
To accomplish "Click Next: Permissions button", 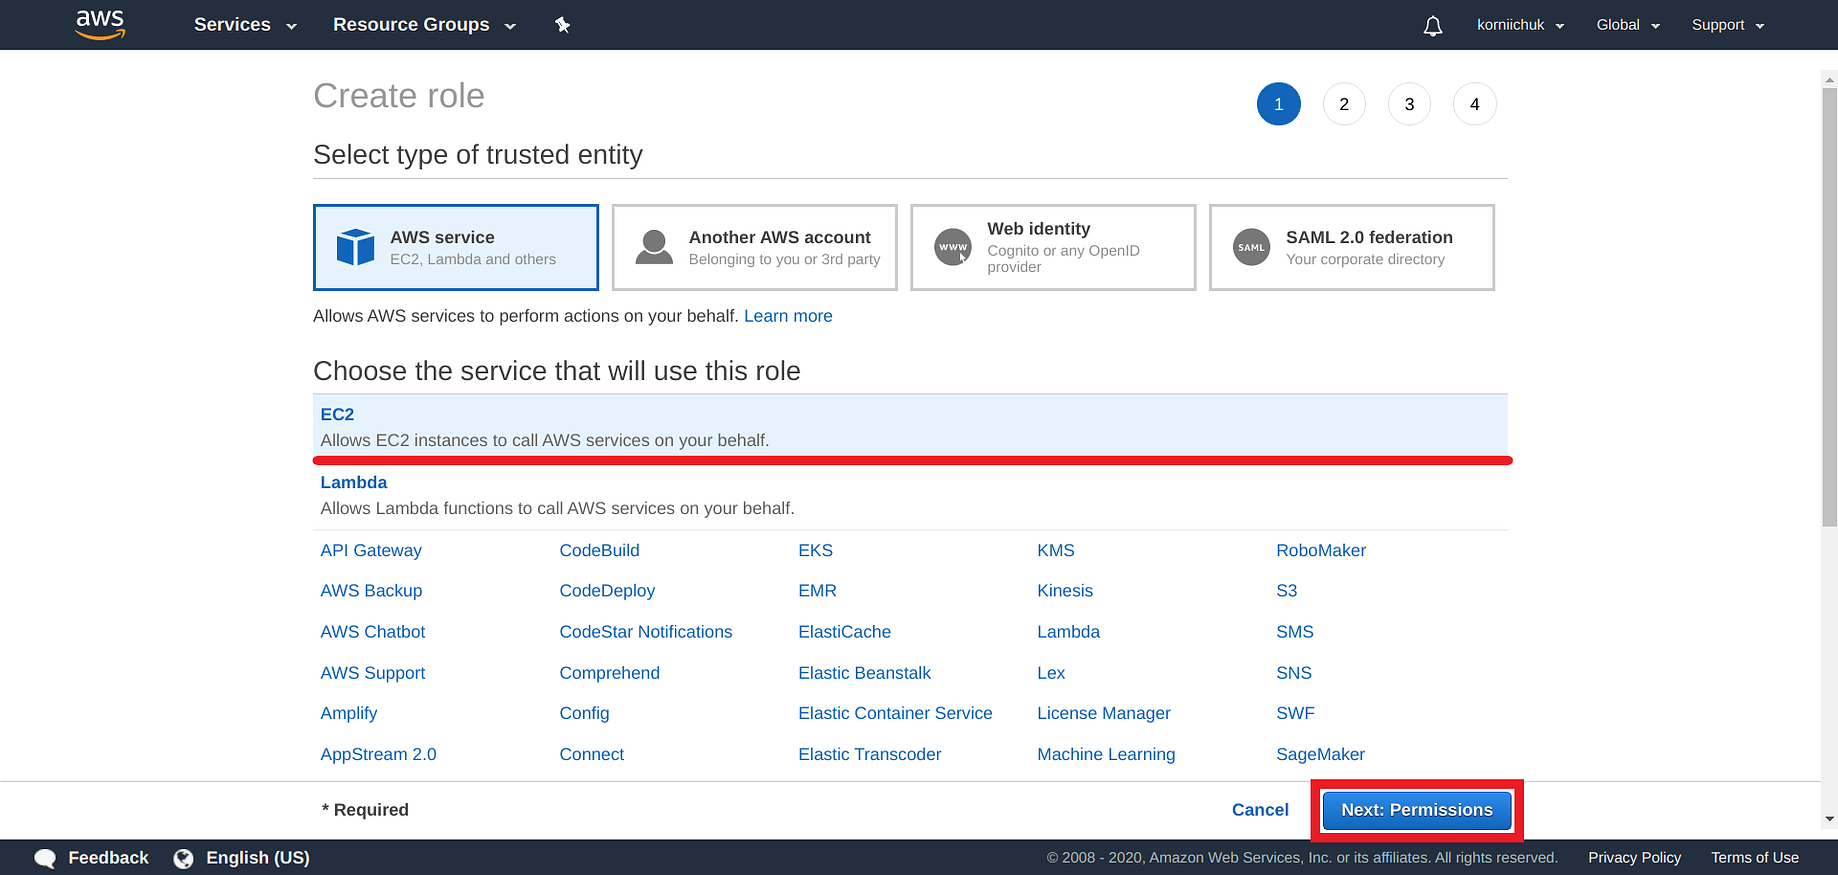I will pos(1417,810).
